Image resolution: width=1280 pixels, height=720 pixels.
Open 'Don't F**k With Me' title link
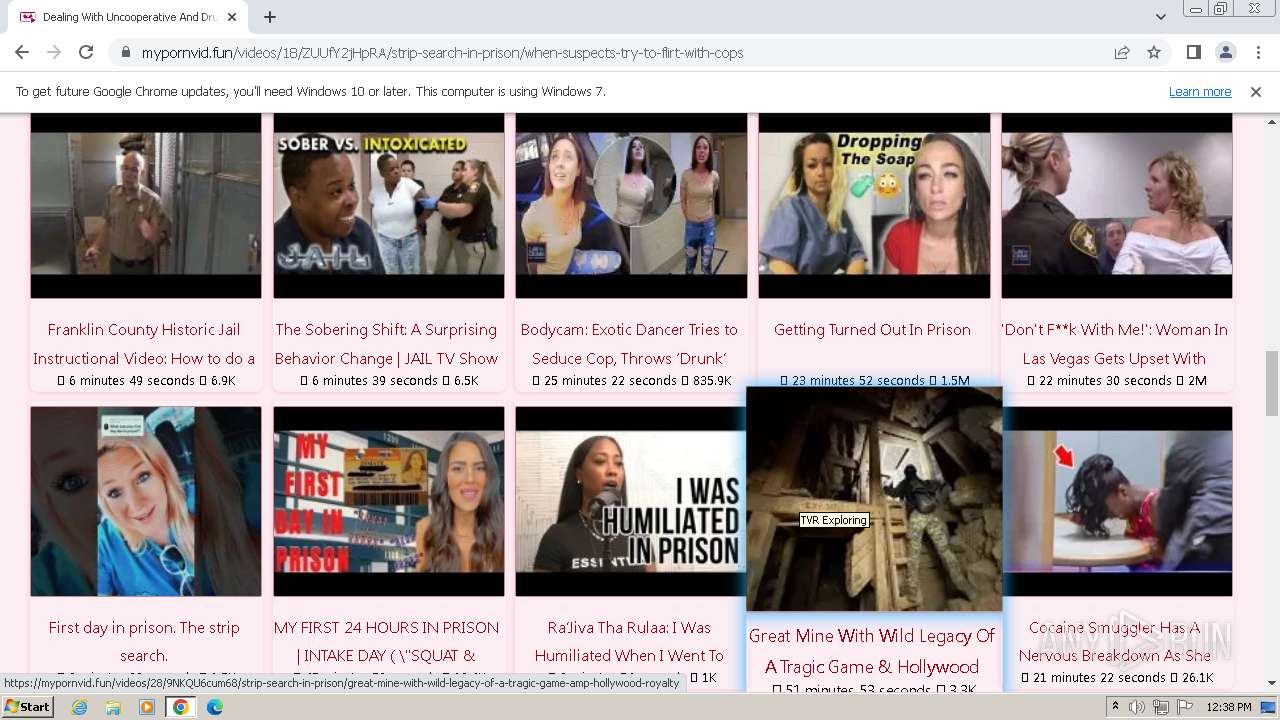tap(1114, 343)
